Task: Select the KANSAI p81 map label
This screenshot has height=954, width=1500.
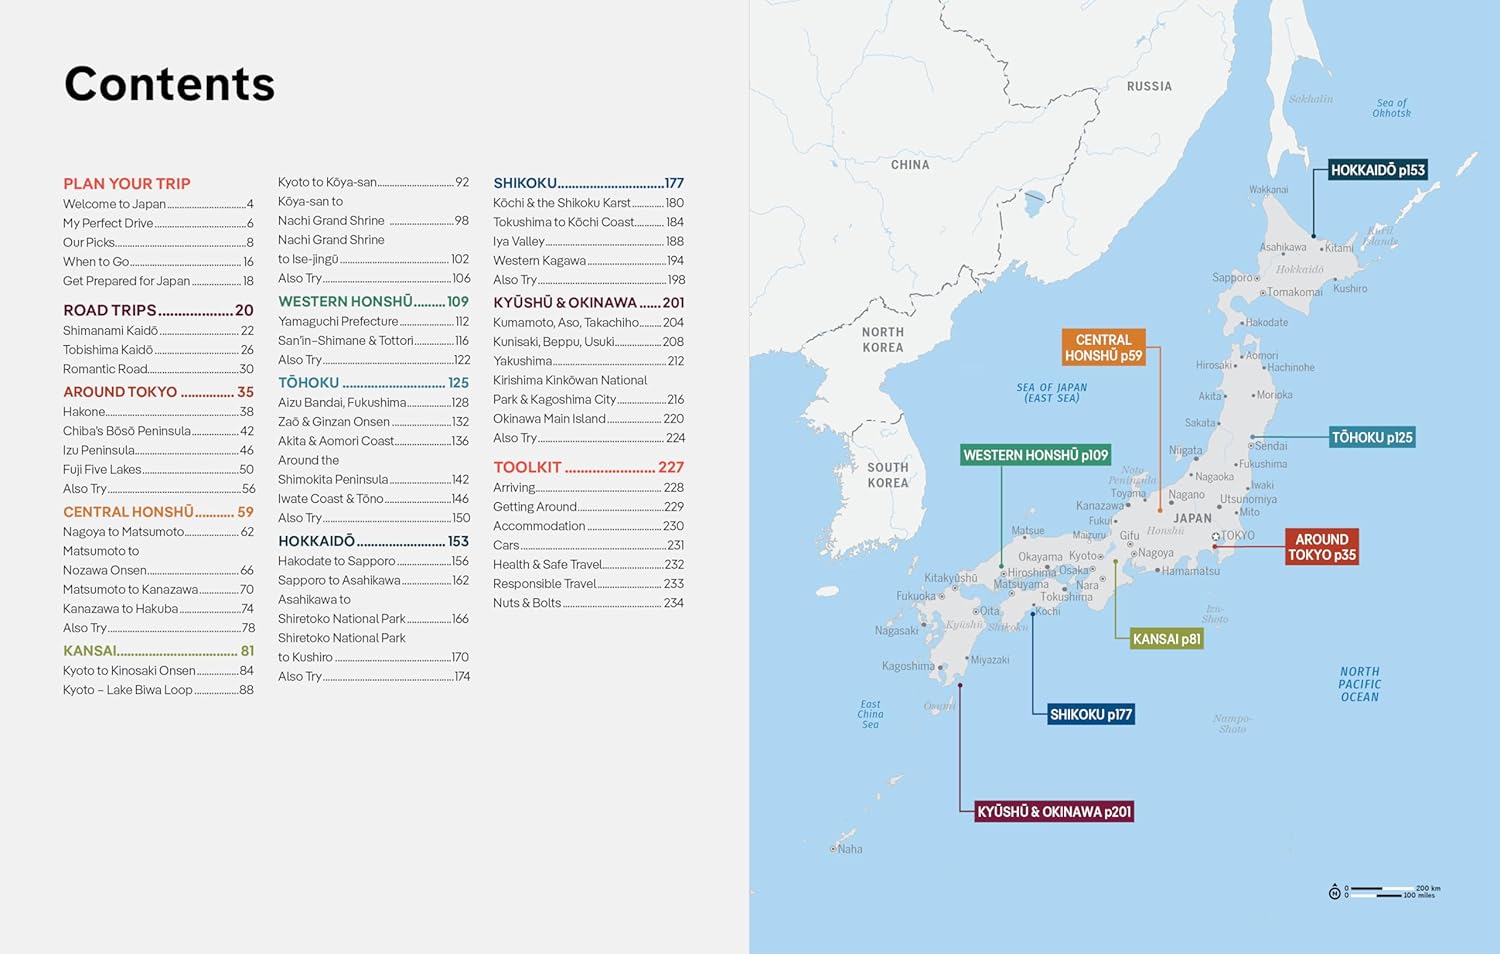Action: (x=1166, y=639)
